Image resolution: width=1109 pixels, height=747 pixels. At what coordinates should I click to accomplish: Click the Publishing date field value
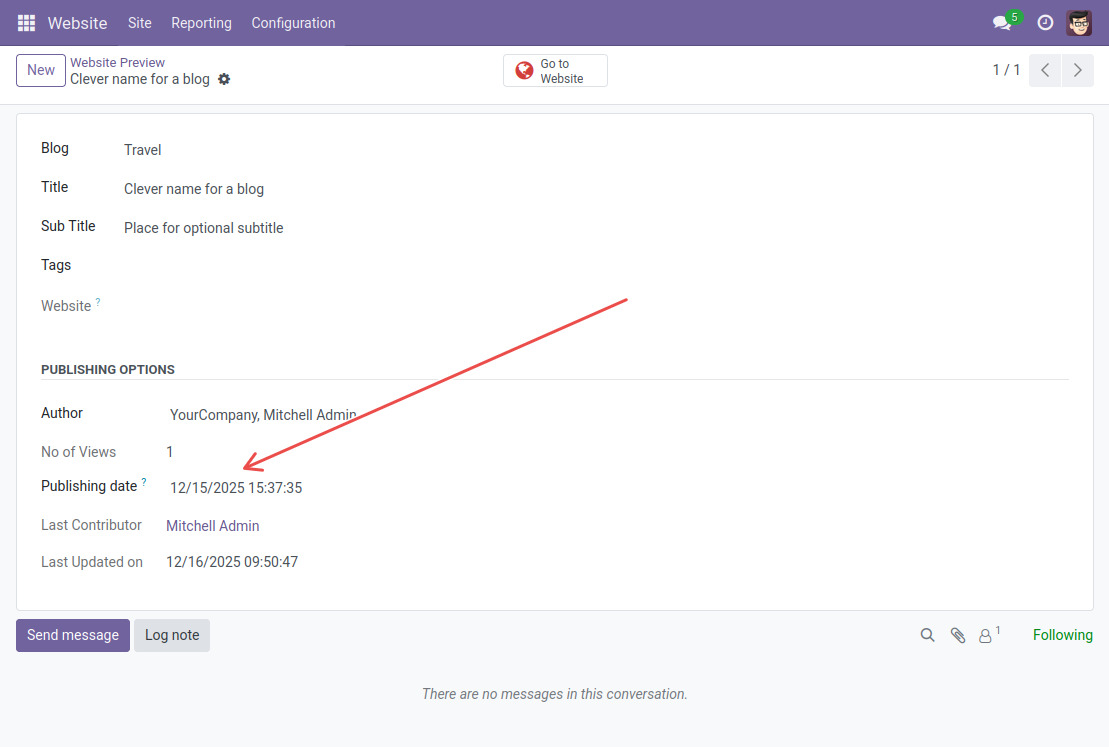[x=236, y=488]
